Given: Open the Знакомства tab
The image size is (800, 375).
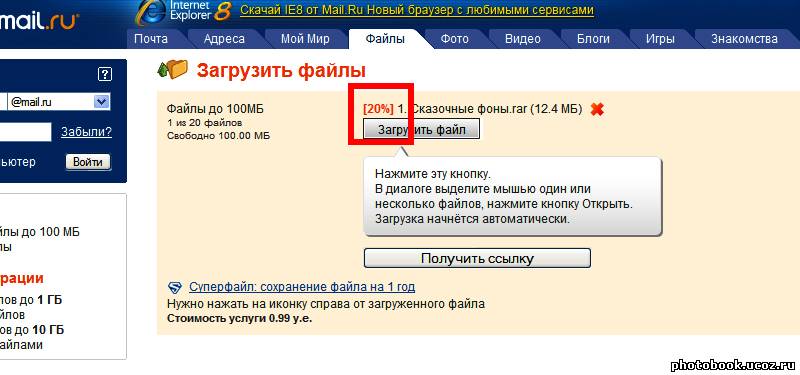Looking at the screenshot, I should pos(744,39).
